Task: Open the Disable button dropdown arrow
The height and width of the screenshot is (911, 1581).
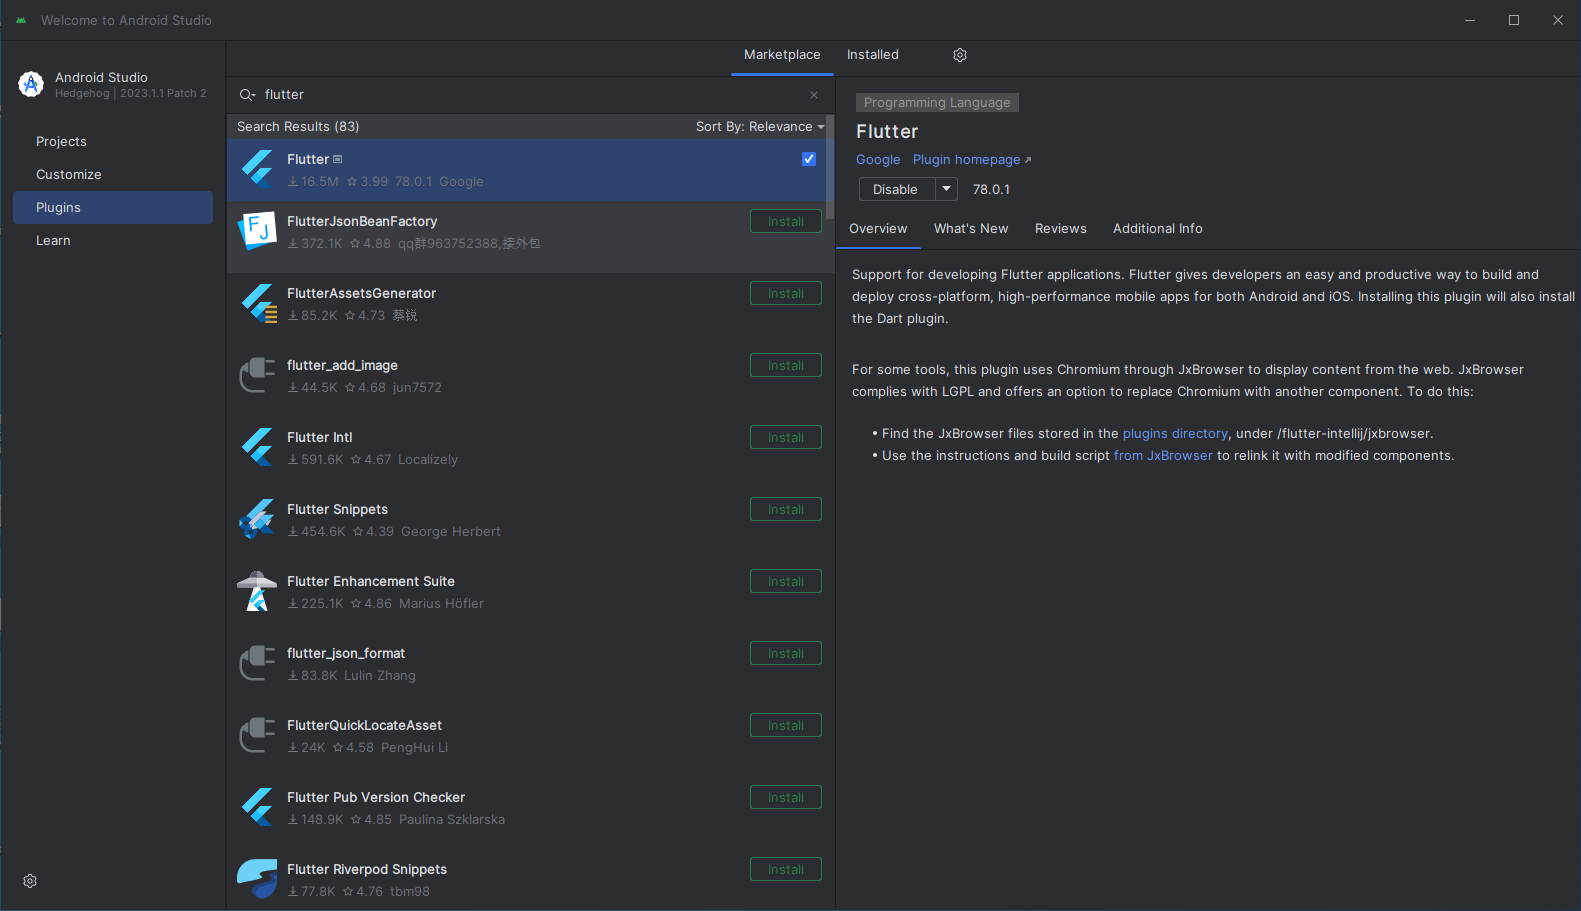Action: (x=946, y=189)
